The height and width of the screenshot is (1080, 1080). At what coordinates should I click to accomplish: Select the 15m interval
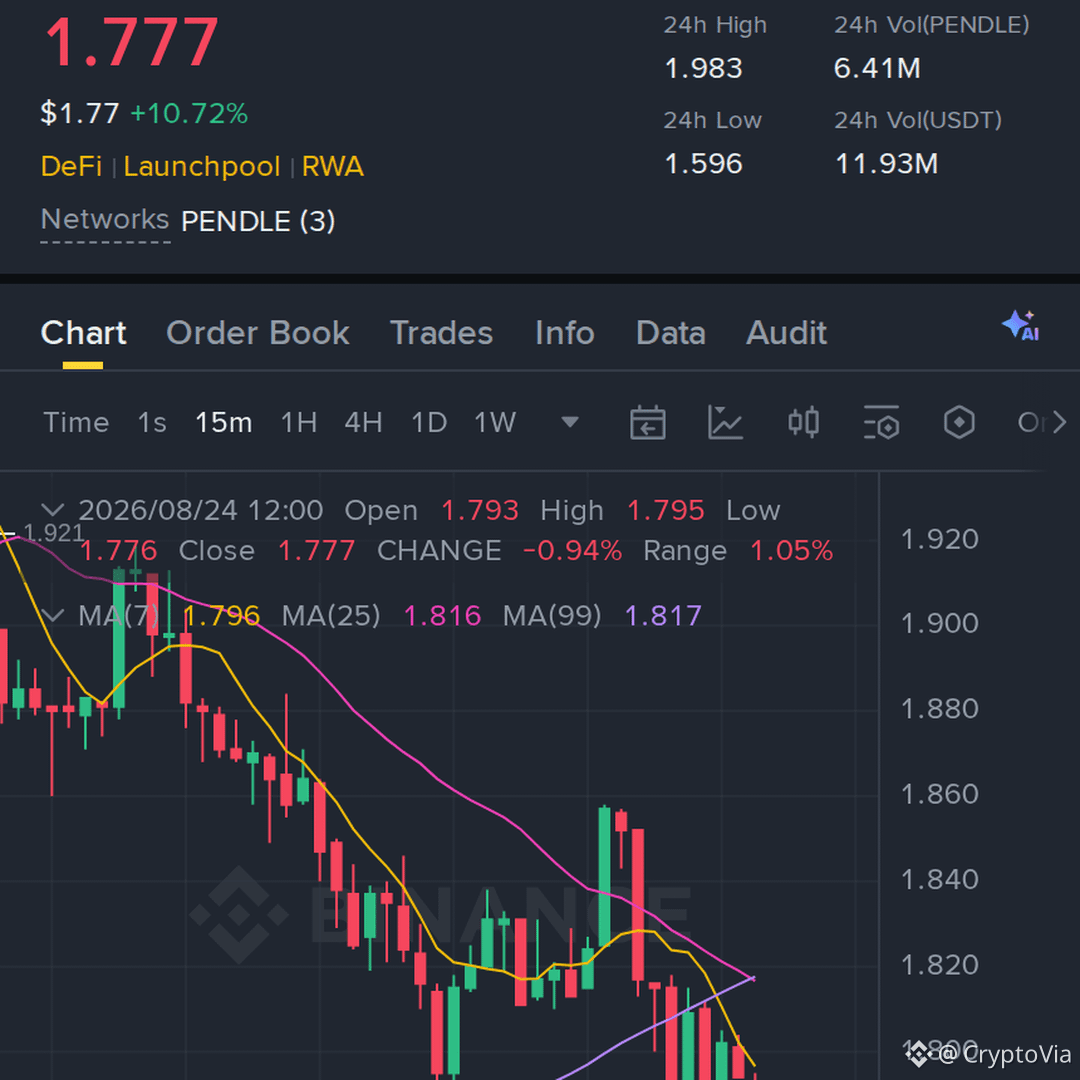(x=224, y=422)
